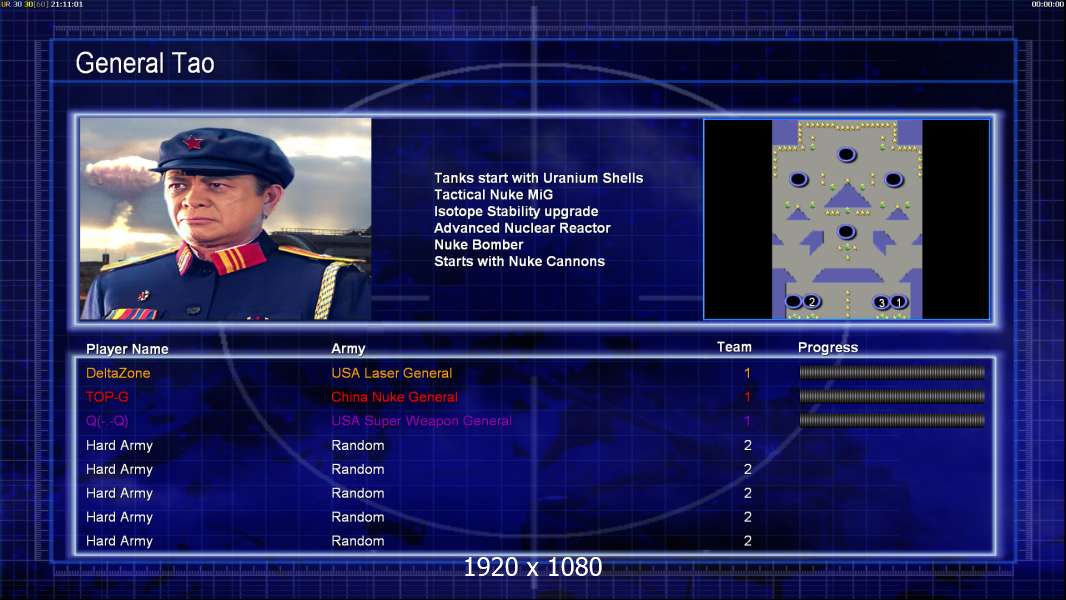The image size is (1066, 600).
Task: Click the map preview thumbnail
Action: pos(846,219)
